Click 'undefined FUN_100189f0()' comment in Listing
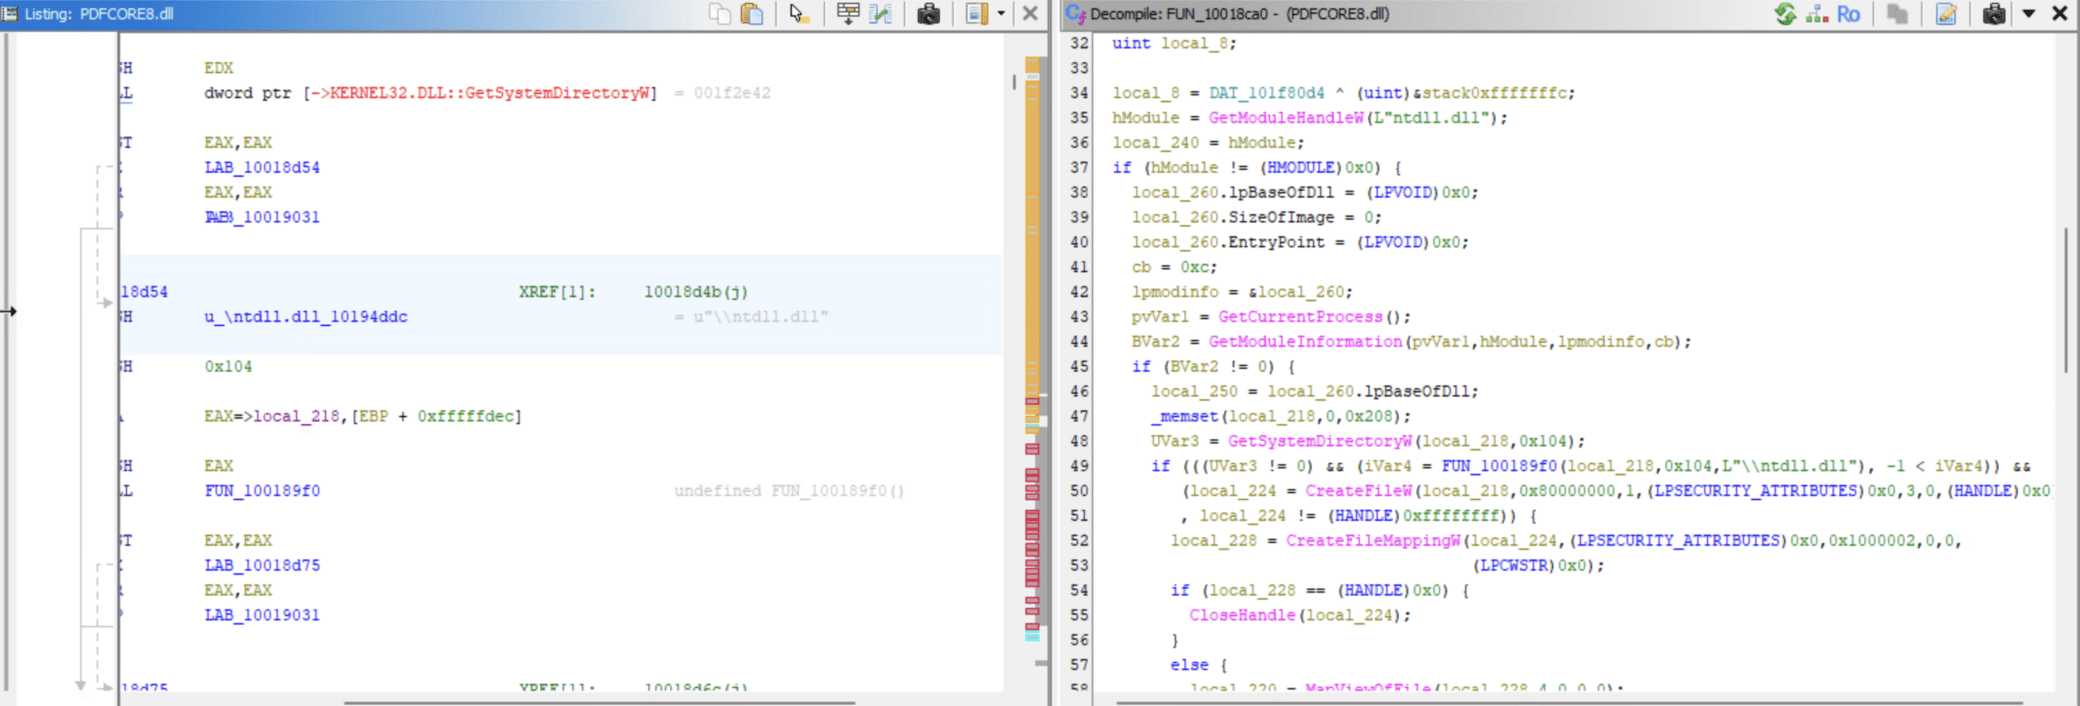 (789, 491)
